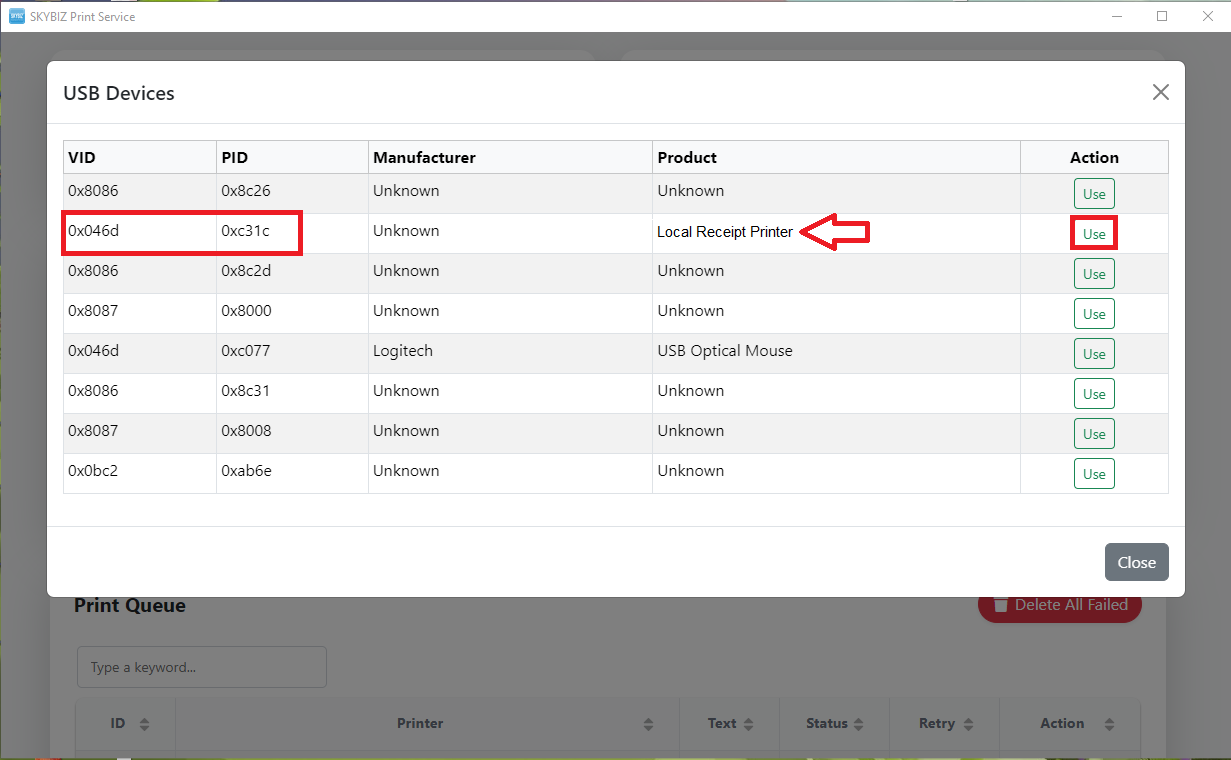The image size is (1231, 760).
Task: Focus the 'Type a keyword...' search field
Action: pyautogui.click(x=202, y=667)
